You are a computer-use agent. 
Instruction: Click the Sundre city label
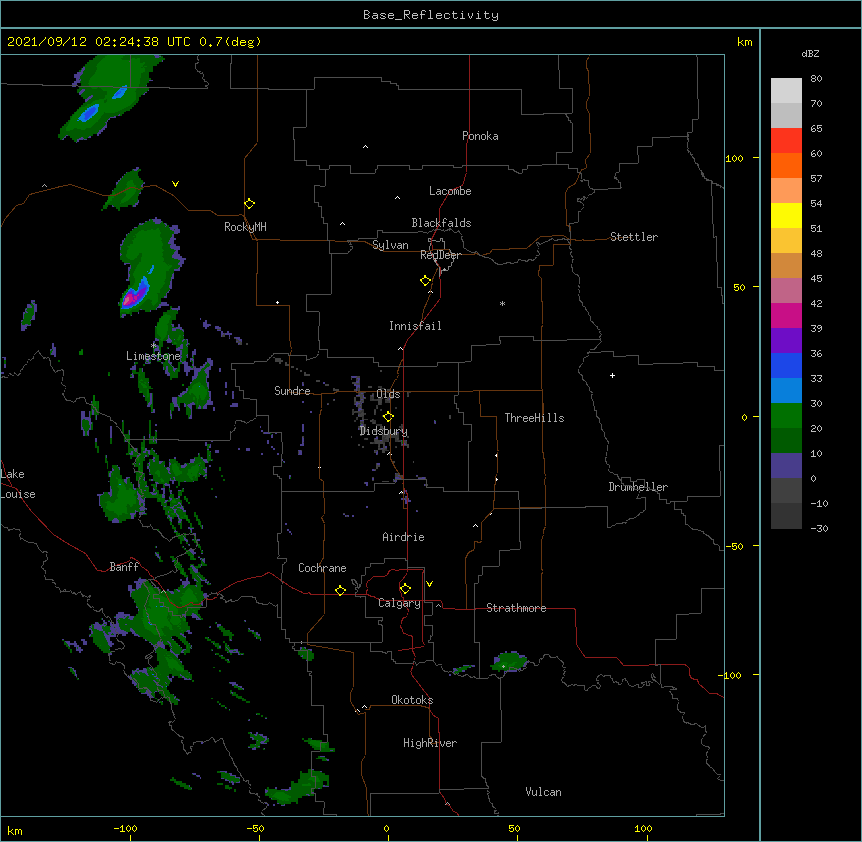pyautogui.click(x=292, y=391)
